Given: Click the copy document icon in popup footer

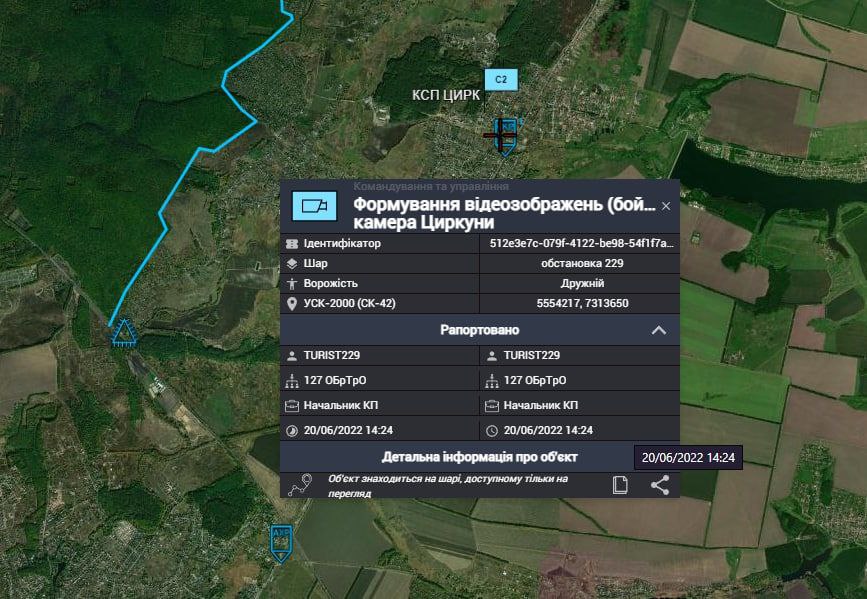Looking at the screenshot, I should coord(620,485).
